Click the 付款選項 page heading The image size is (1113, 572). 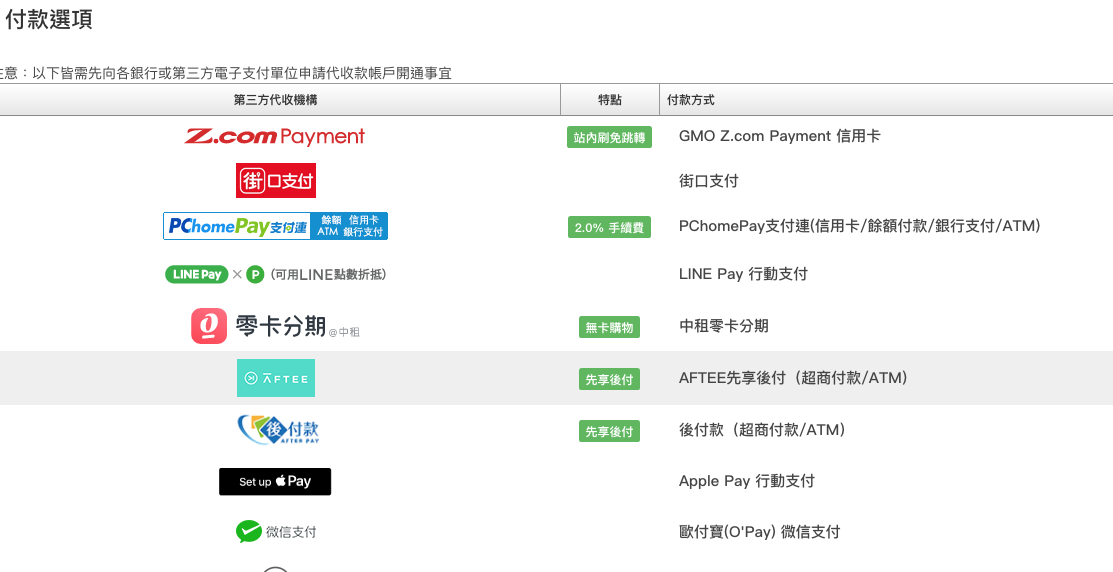tap(48, 19)
